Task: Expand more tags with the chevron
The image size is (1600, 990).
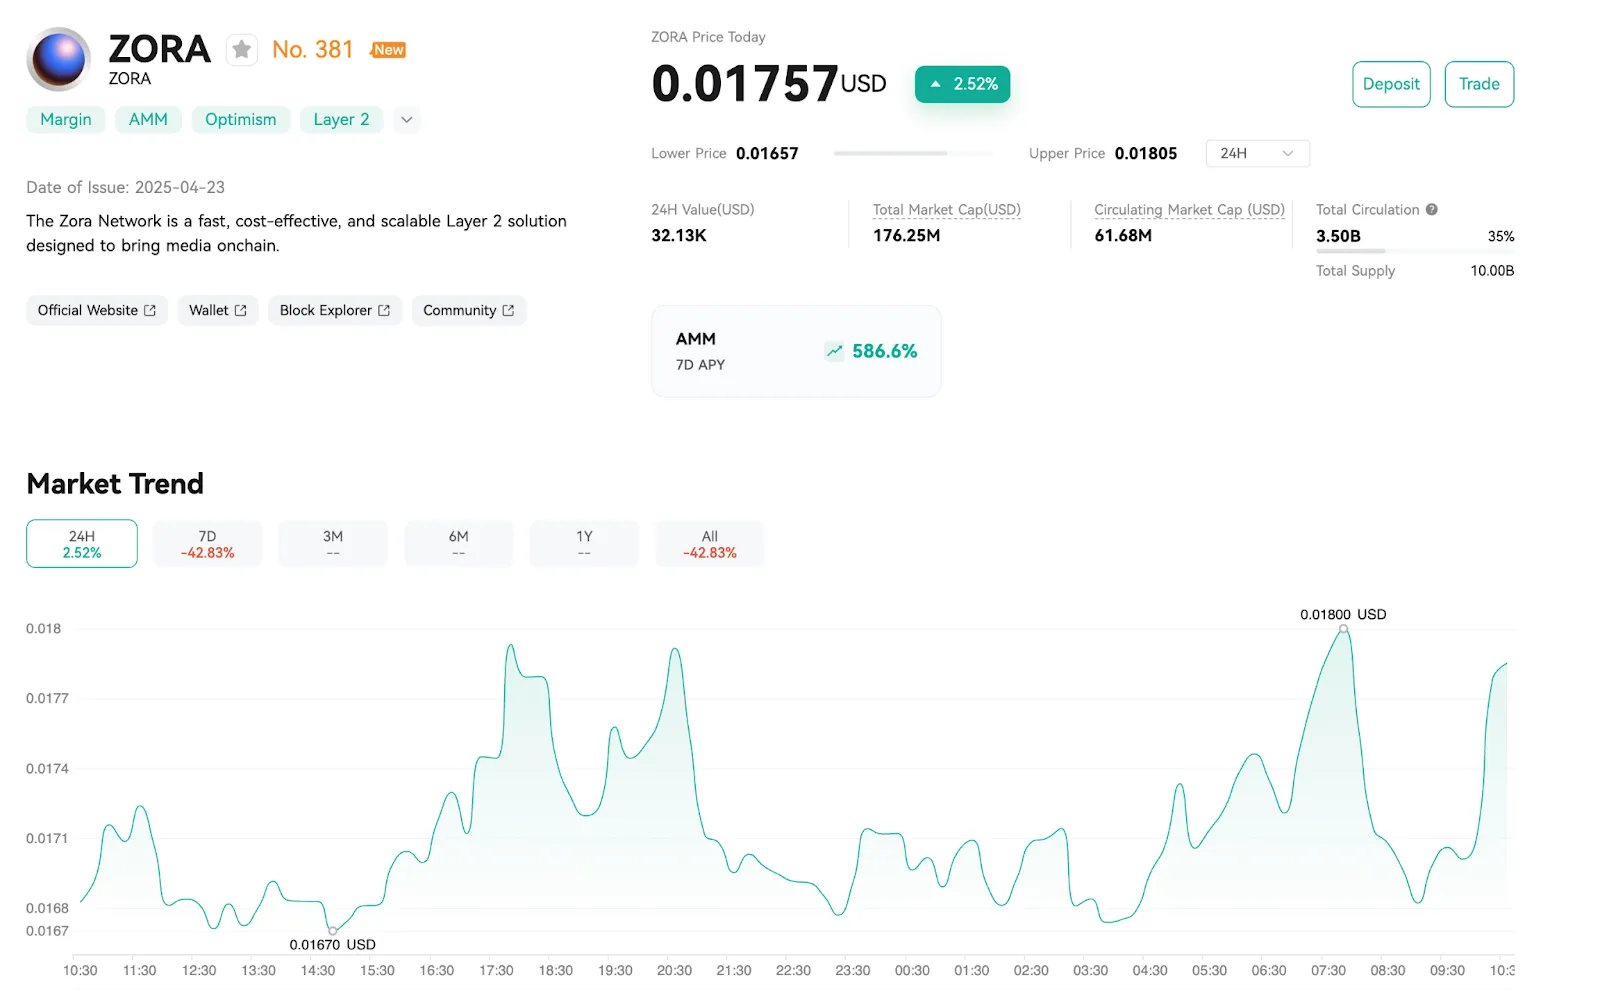Action: (407, 120)
